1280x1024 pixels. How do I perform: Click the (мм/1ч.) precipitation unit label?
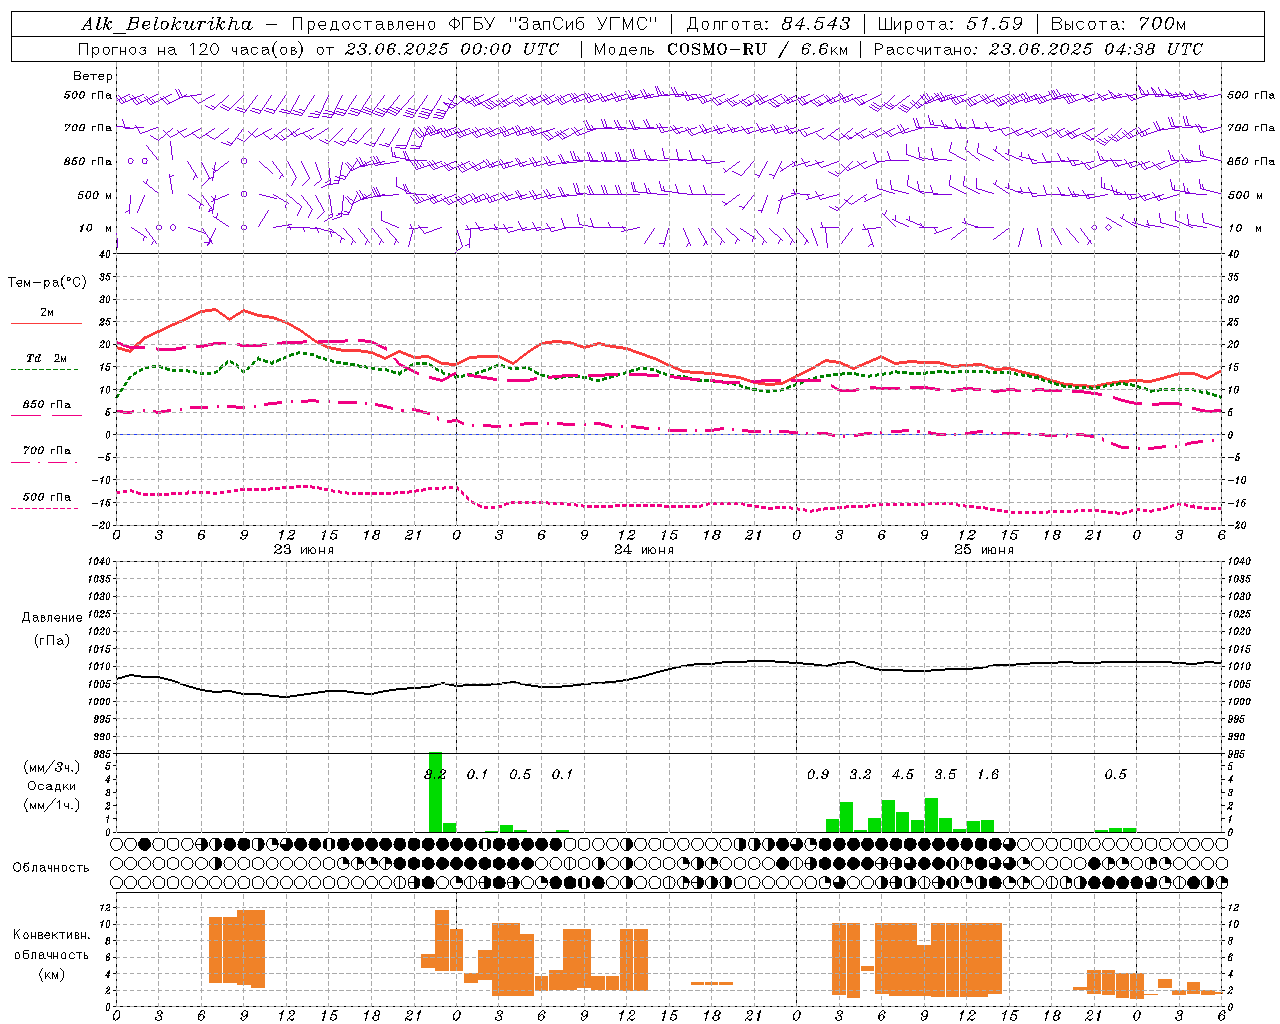pos(52,805)
